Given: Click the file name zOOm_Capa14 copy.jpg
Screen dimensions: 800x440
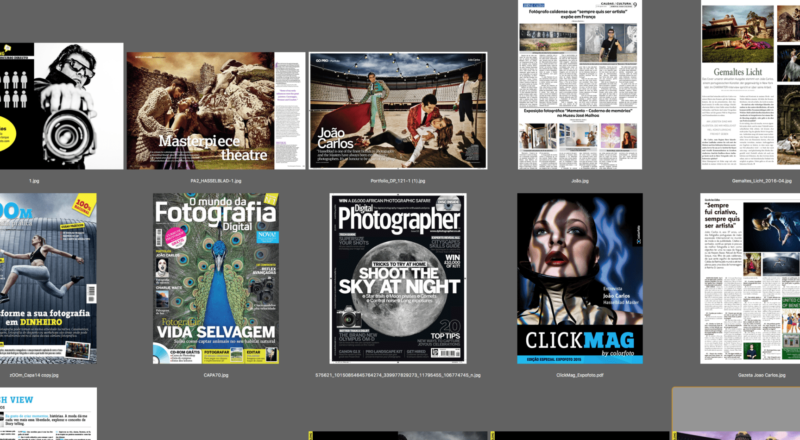Looking at the screenshot, I should pos(34,375).
